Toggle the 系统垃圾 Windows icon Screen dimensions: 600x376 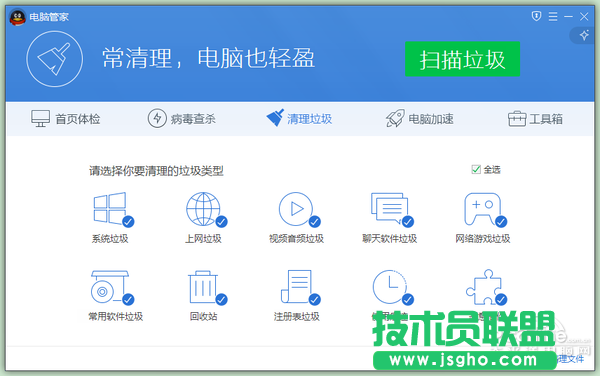113,210
